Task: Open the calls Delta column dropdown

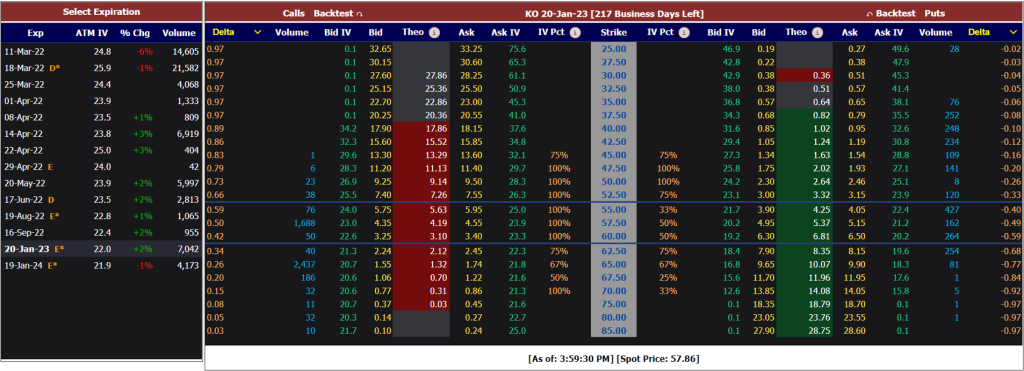Action: pyautogui.click(x=257, y=32)
